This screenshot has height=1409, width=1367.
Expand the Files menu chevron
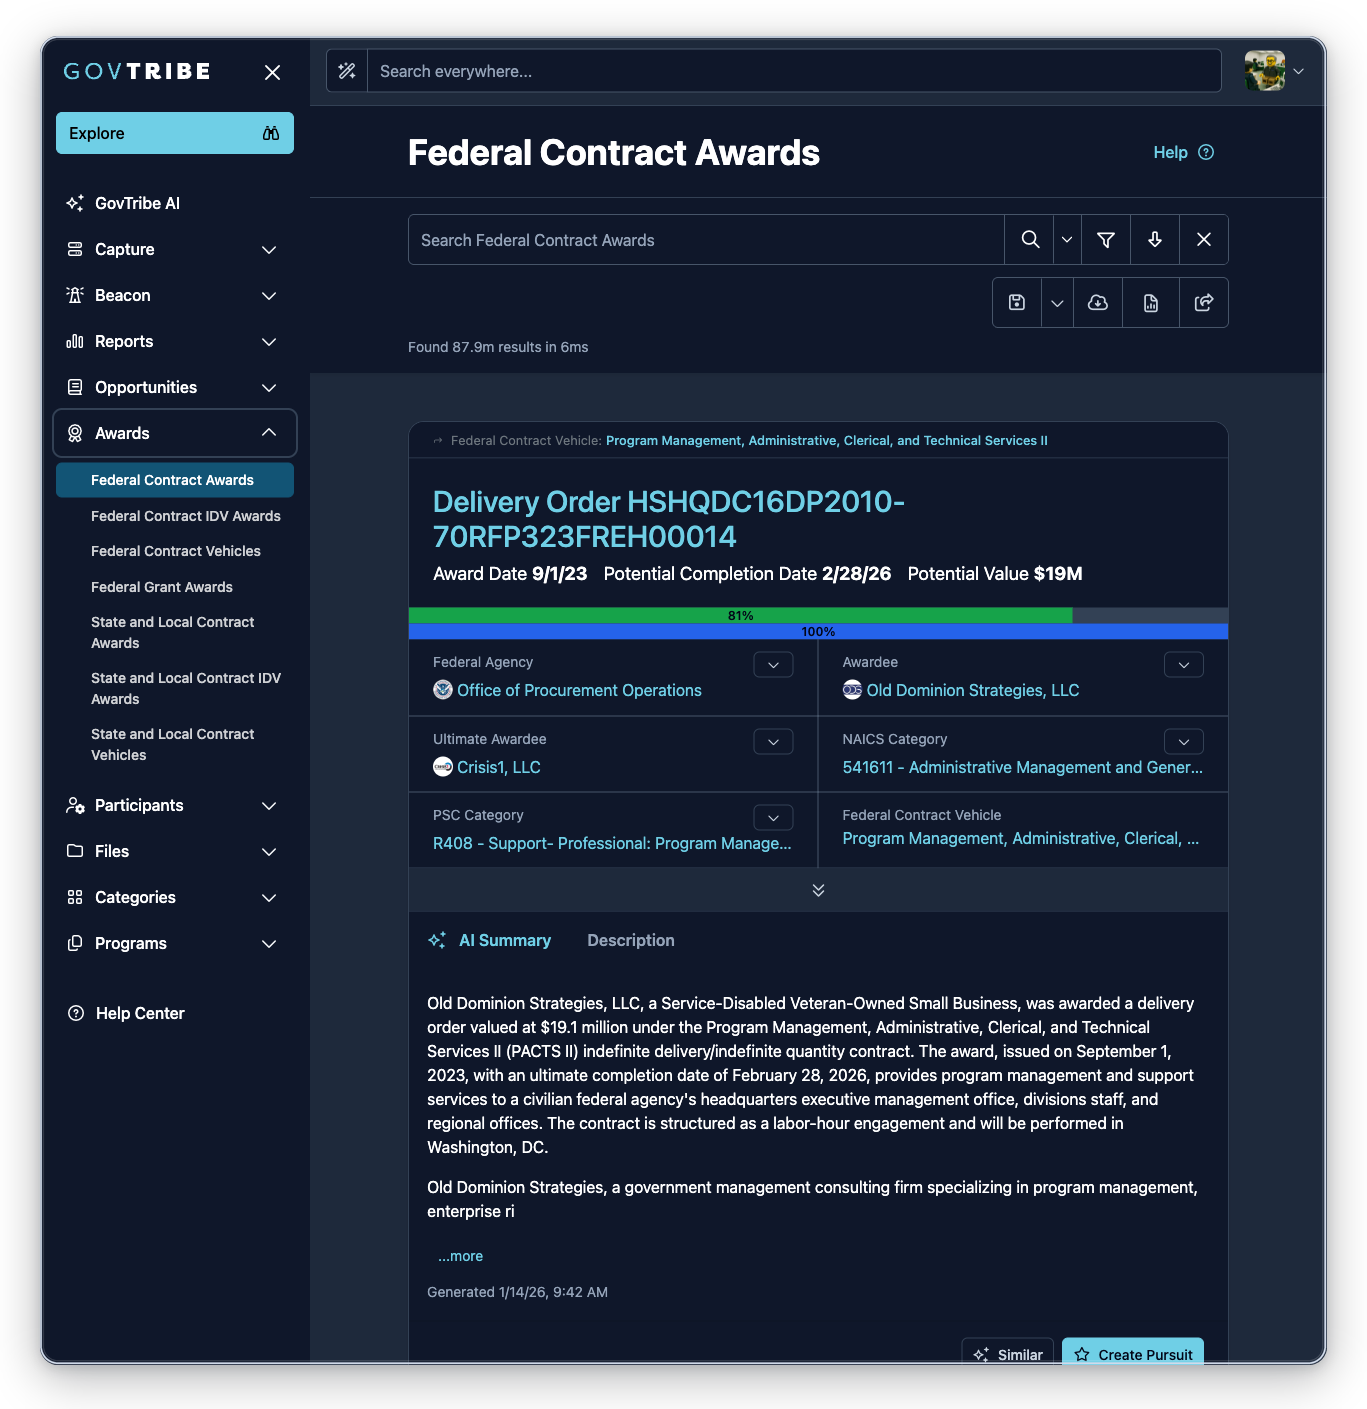tap(269, 851)
